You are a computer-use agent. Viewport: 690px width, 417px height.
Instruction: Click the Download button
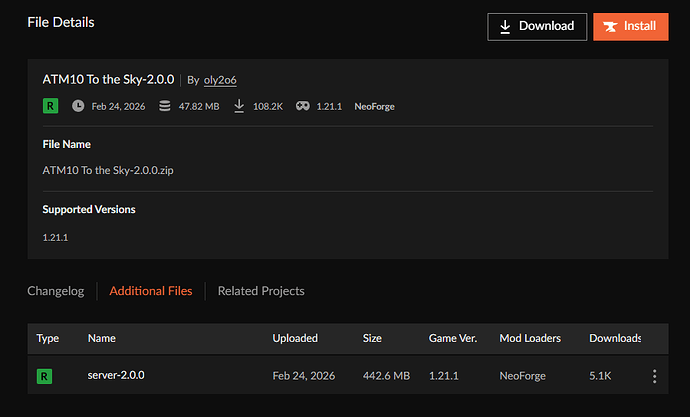[537, 26]
